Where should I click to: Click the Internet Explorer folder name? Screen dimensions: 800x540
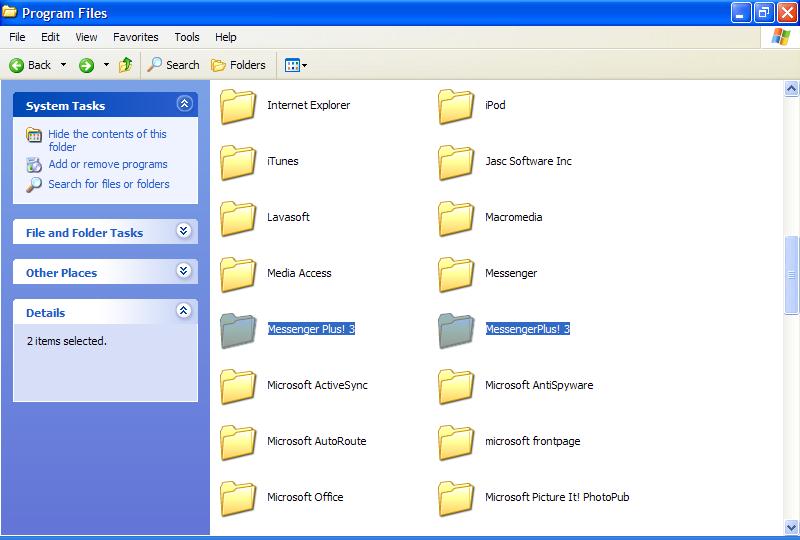pyautogui.click(x=308, y=105)
